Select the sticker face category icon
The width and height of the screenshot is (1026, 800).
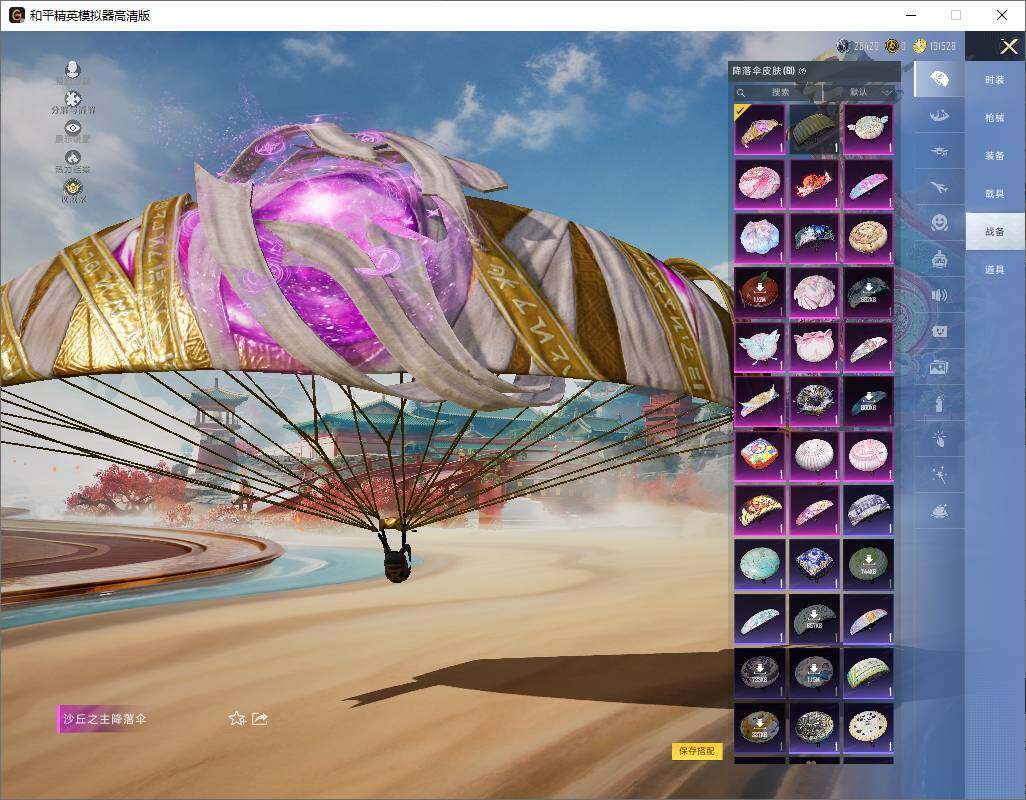939,331
